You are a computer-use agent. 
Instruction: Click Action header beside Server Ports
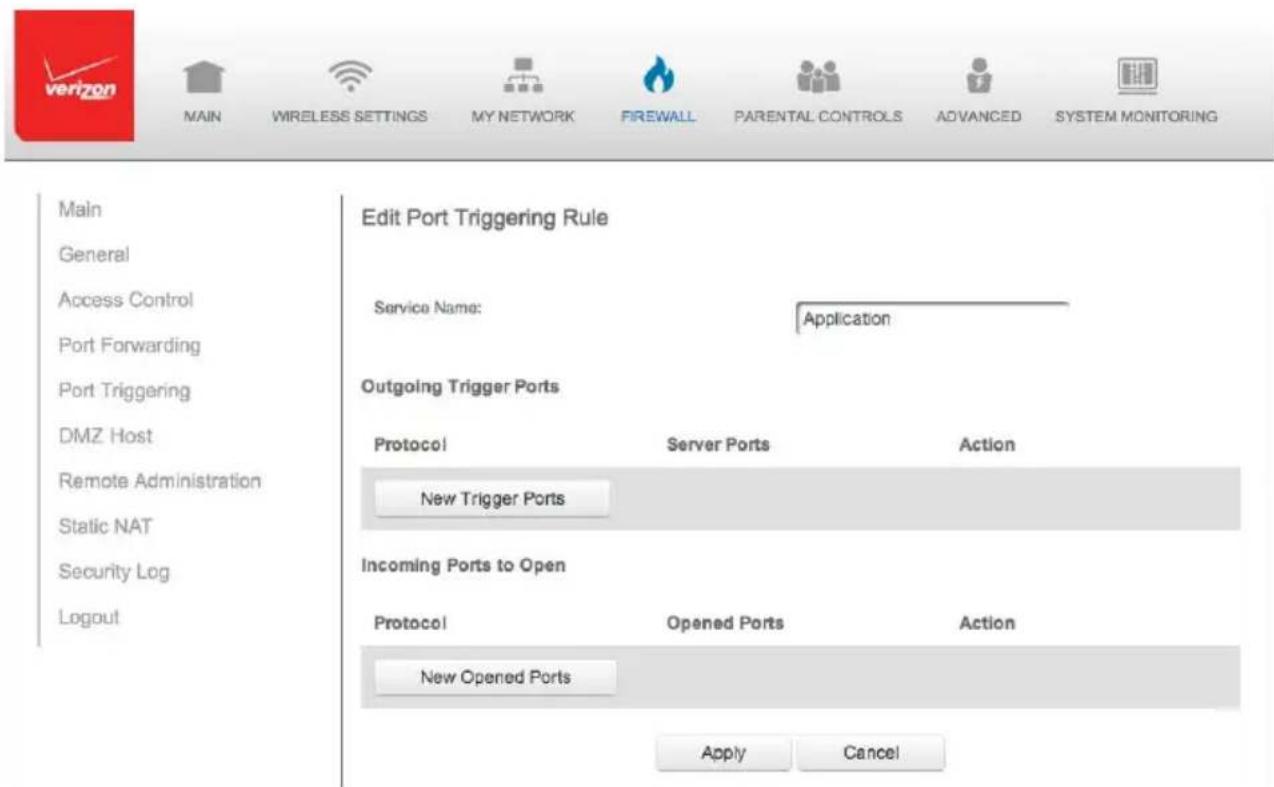[987, 445]
